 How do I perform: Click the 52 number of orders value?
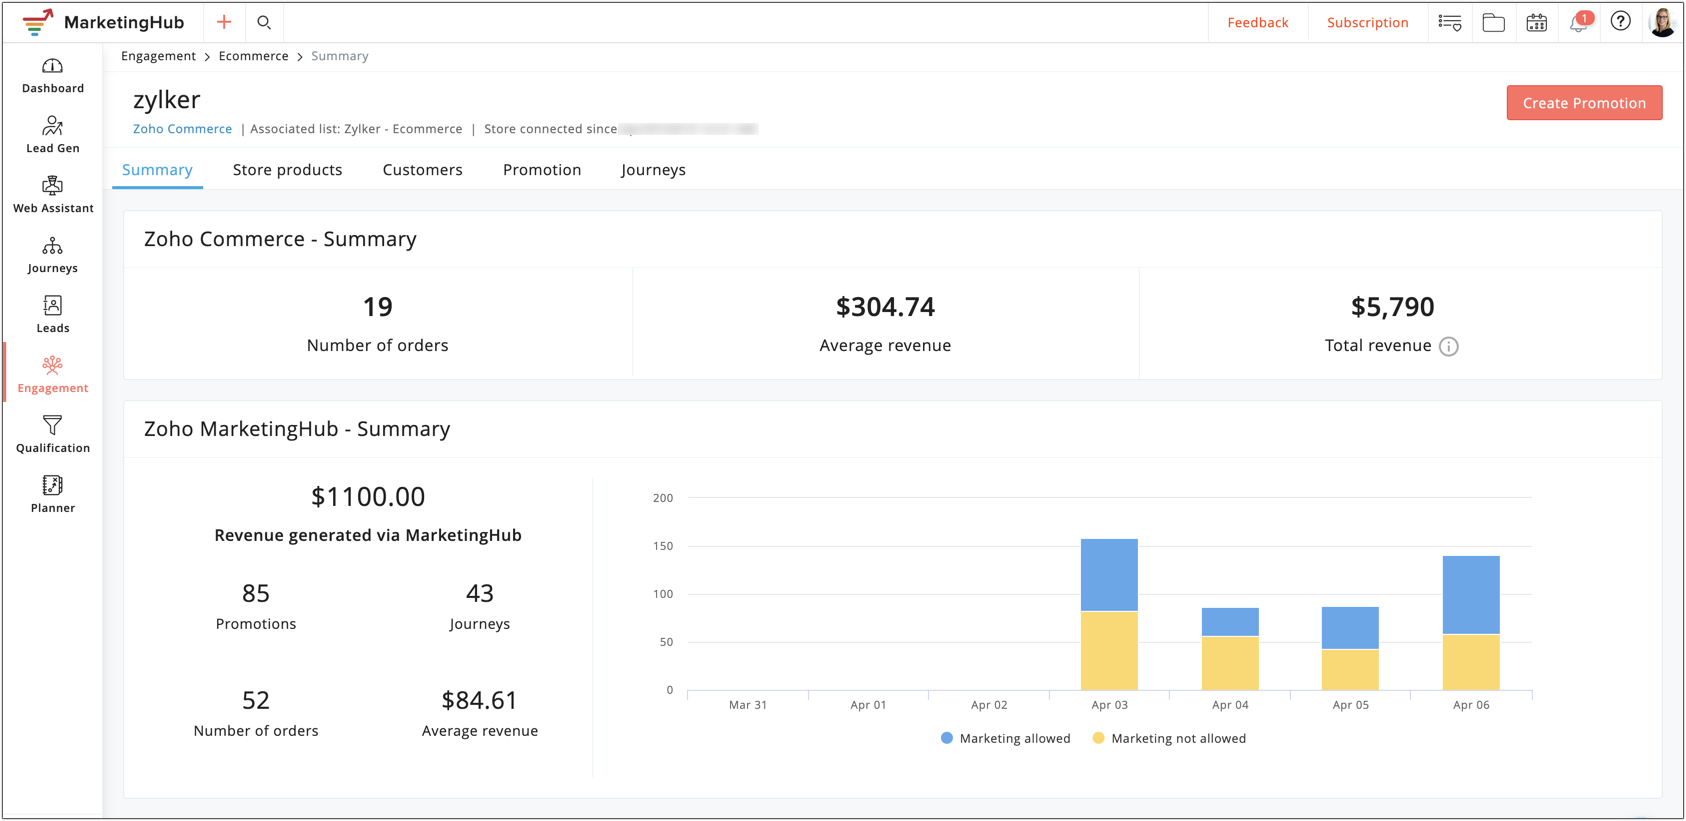point(256,700)
